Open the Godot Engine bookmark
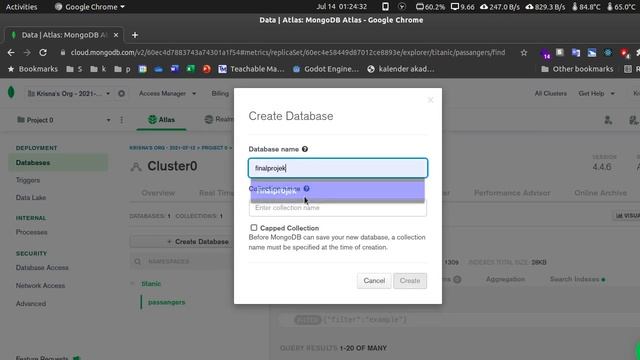Image resolution: width=640 pixels, height=360 pixels. pos(325,69)
